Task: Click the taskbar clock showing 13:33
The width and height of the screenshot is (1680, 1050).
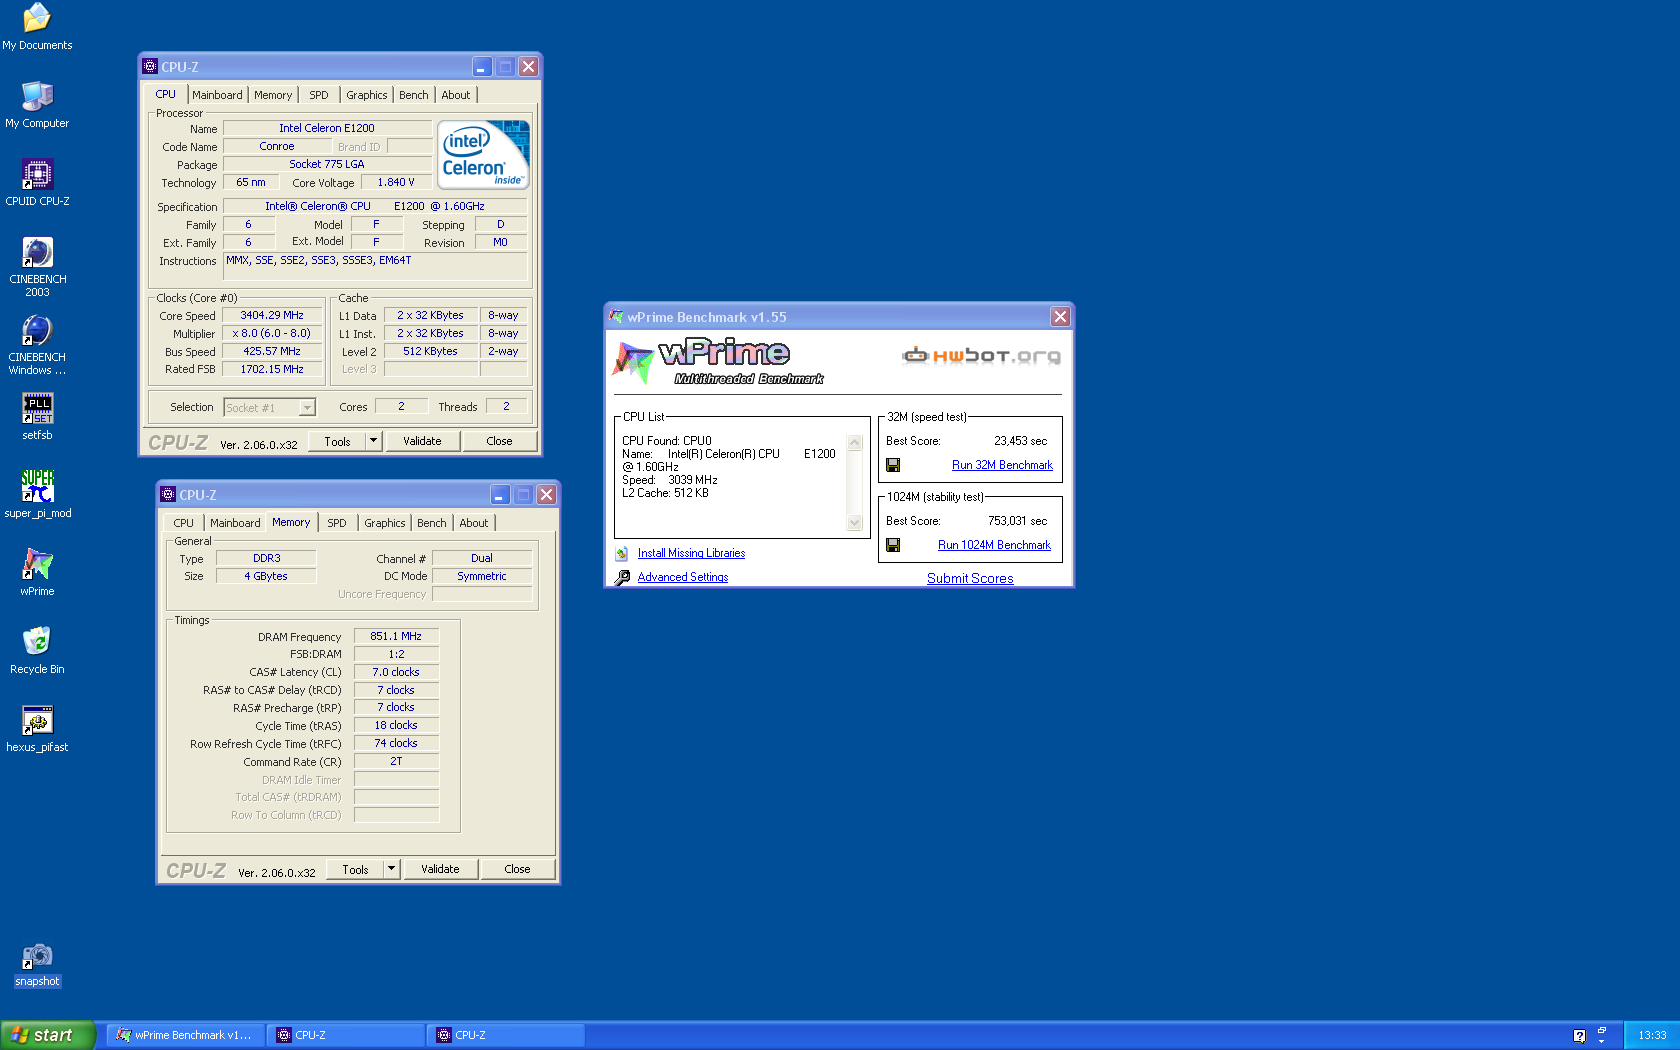Action: pyautogui.click(x=1652, y=1035)
